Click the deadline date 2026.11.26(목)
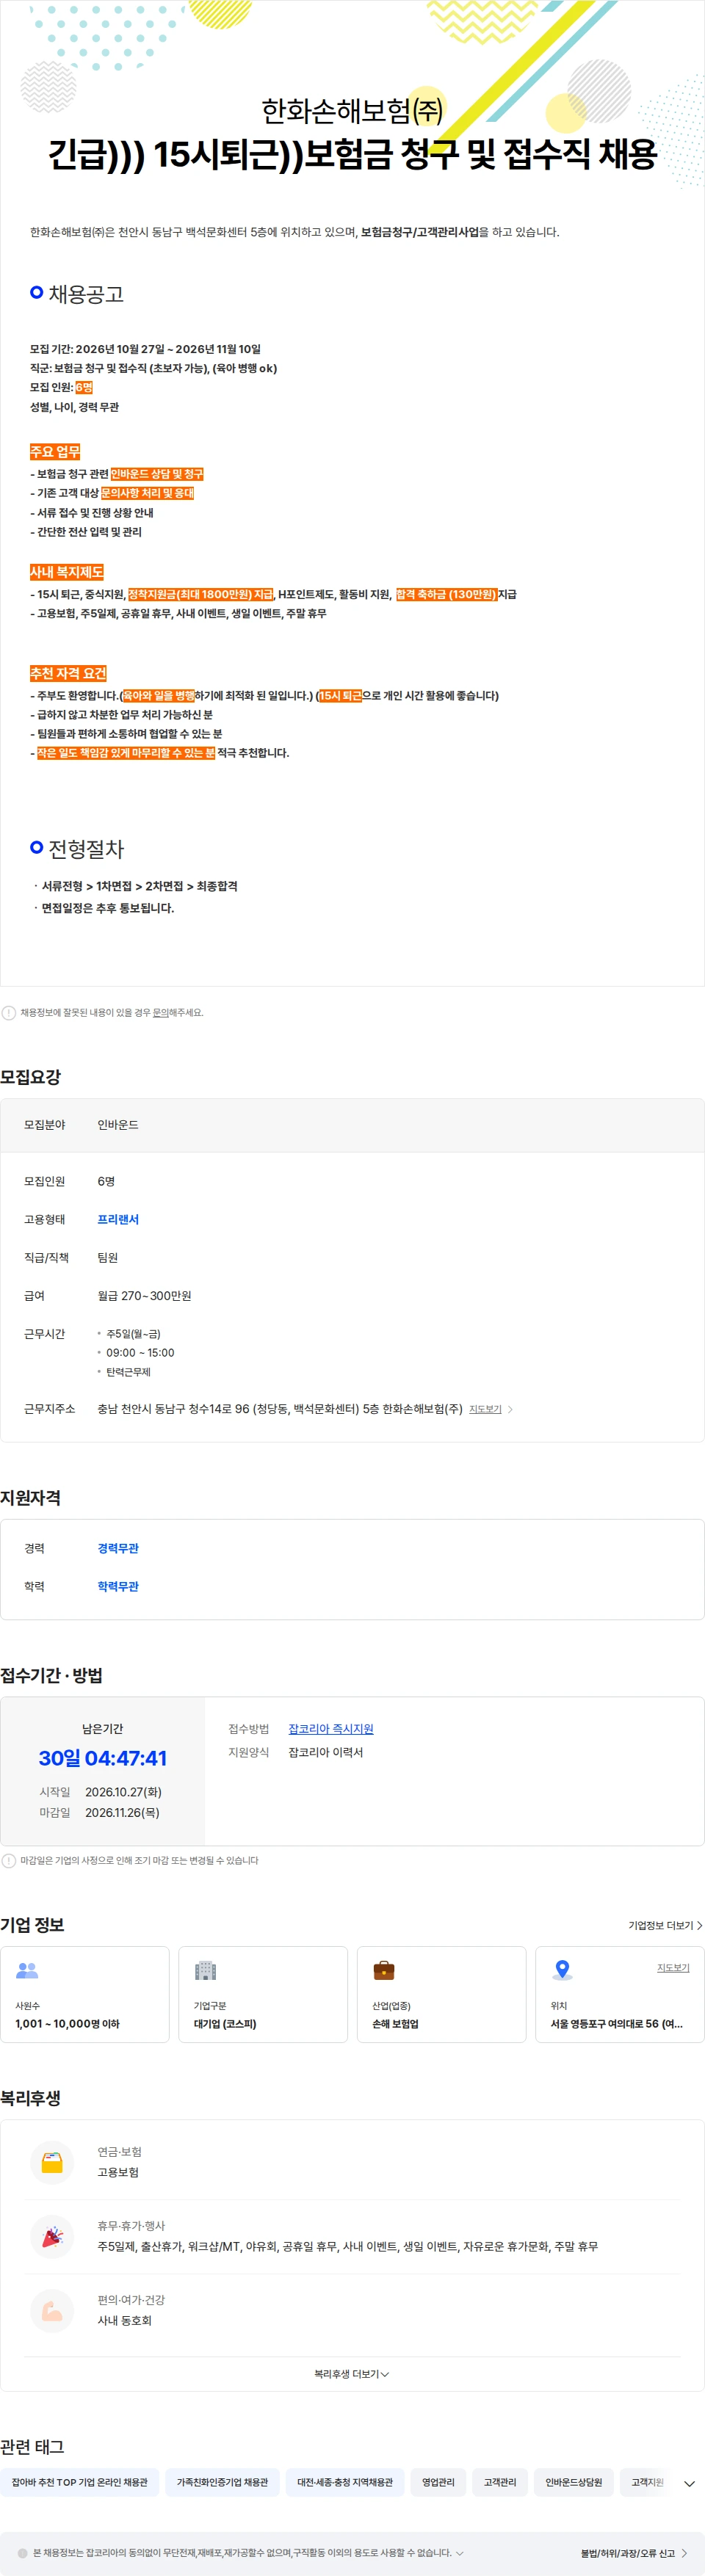 coord(122,1812)
